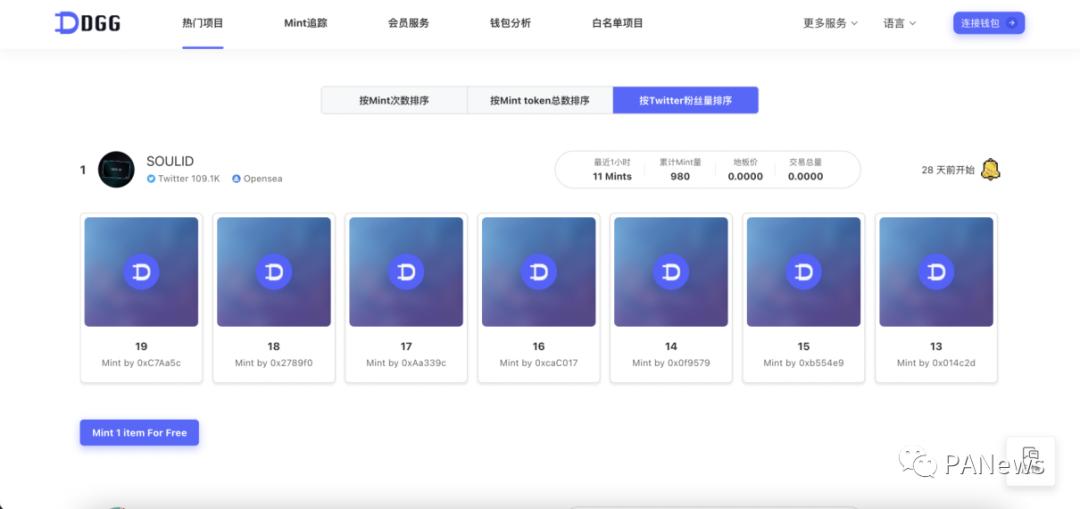
Task: Open the 语言 language dropdown
Action: coord(899,23)
